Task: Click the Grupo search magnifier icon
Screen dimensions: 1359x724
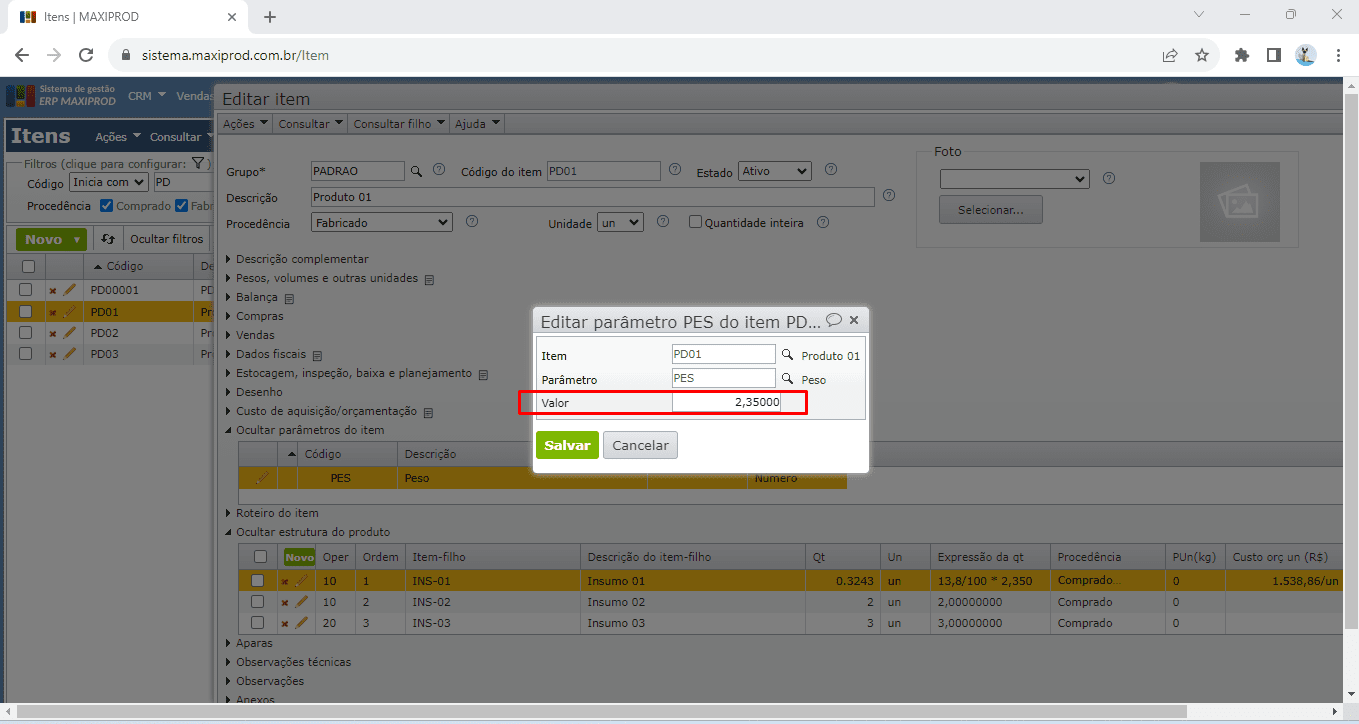Action: [418, 171]
